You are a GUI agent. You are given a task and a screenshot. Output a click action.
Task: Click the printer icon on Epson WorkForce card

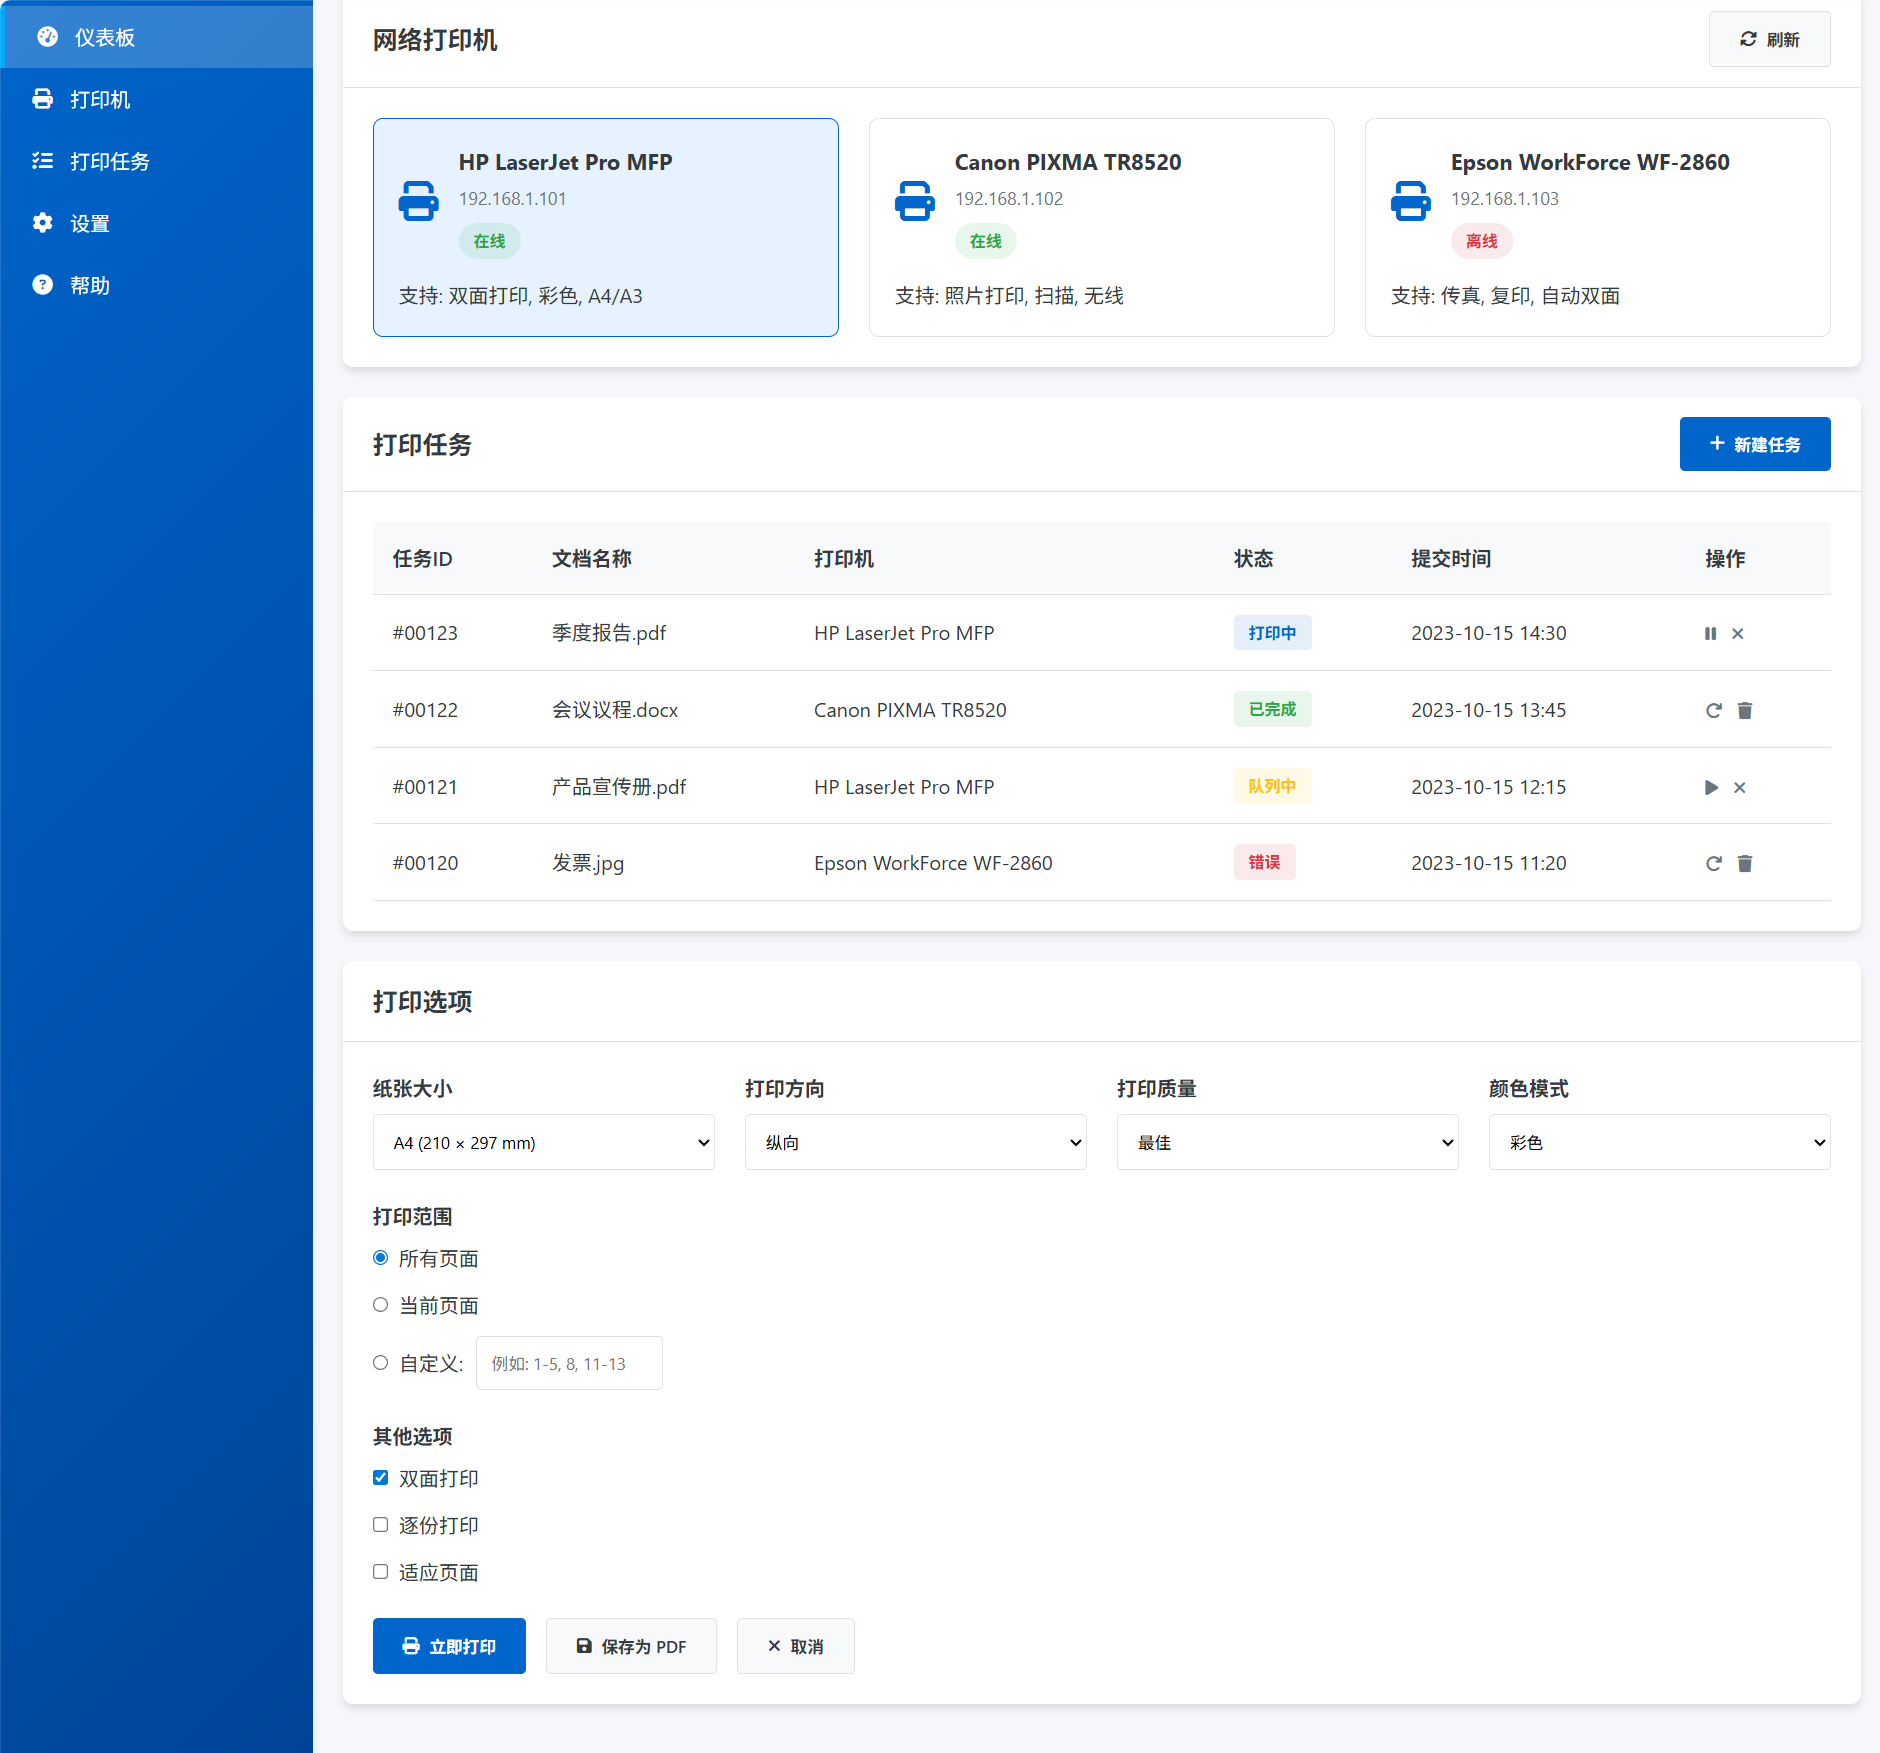pyautogui.click(x=1411, y=201)
